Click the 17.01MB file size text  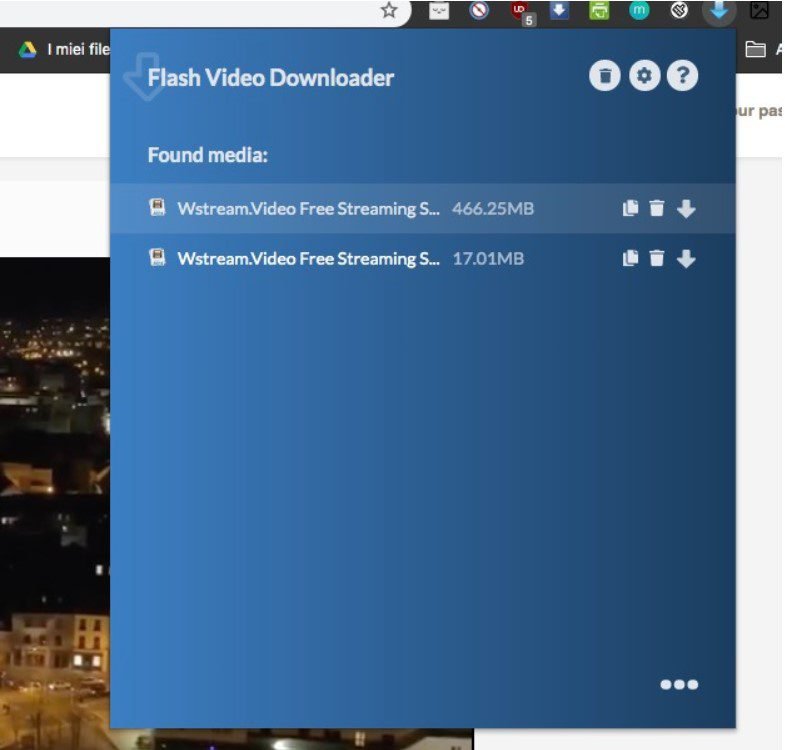pyautogui.click(x=488, y=258)
